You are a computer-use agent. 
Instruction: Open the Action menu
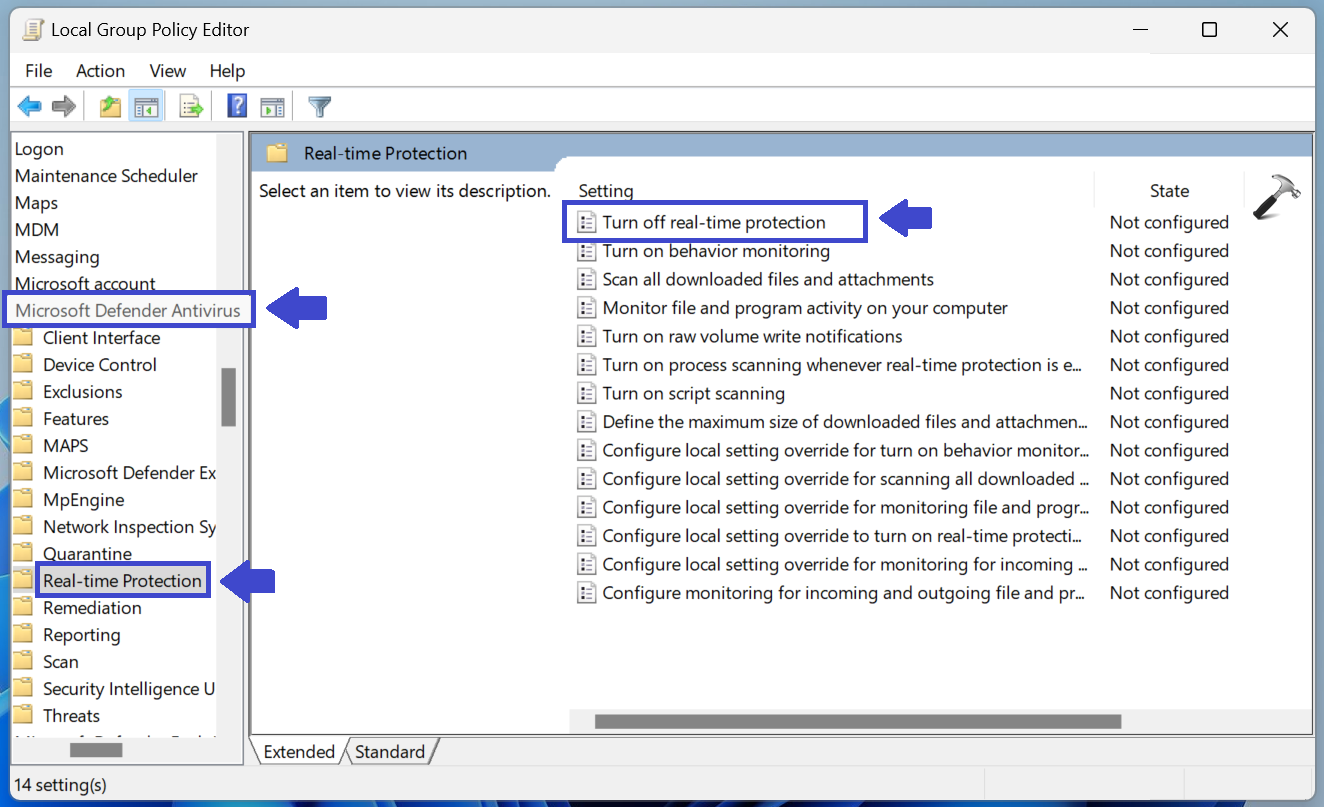[100, 70]
